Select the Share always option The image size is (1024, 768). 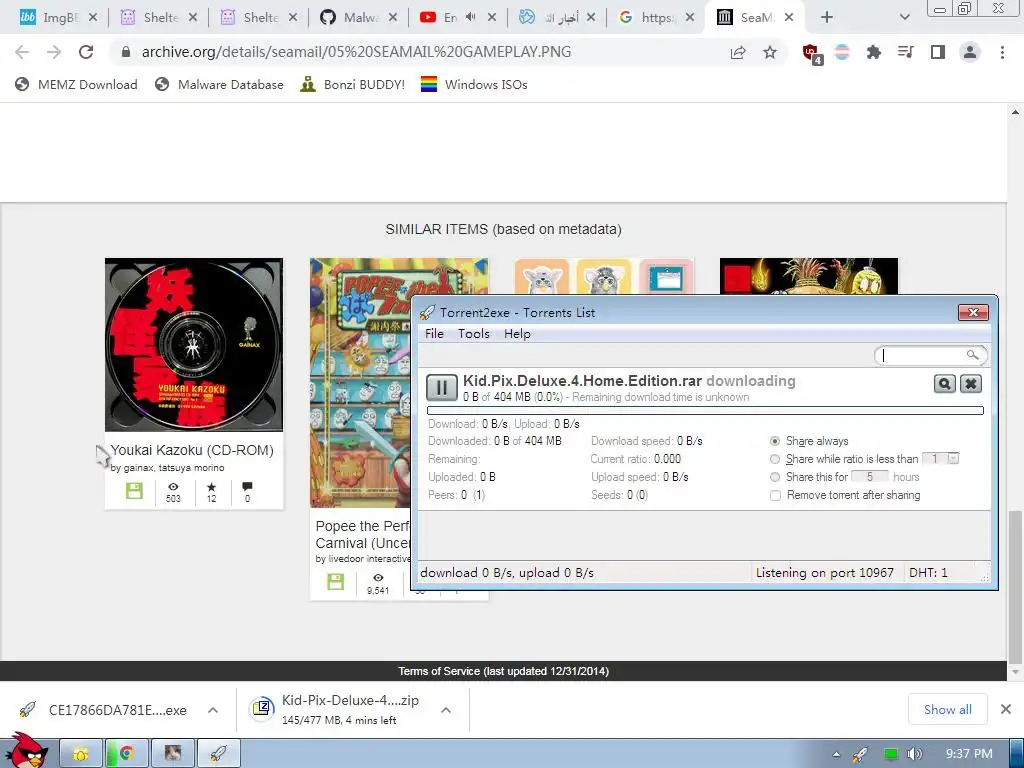click(775, 441)
